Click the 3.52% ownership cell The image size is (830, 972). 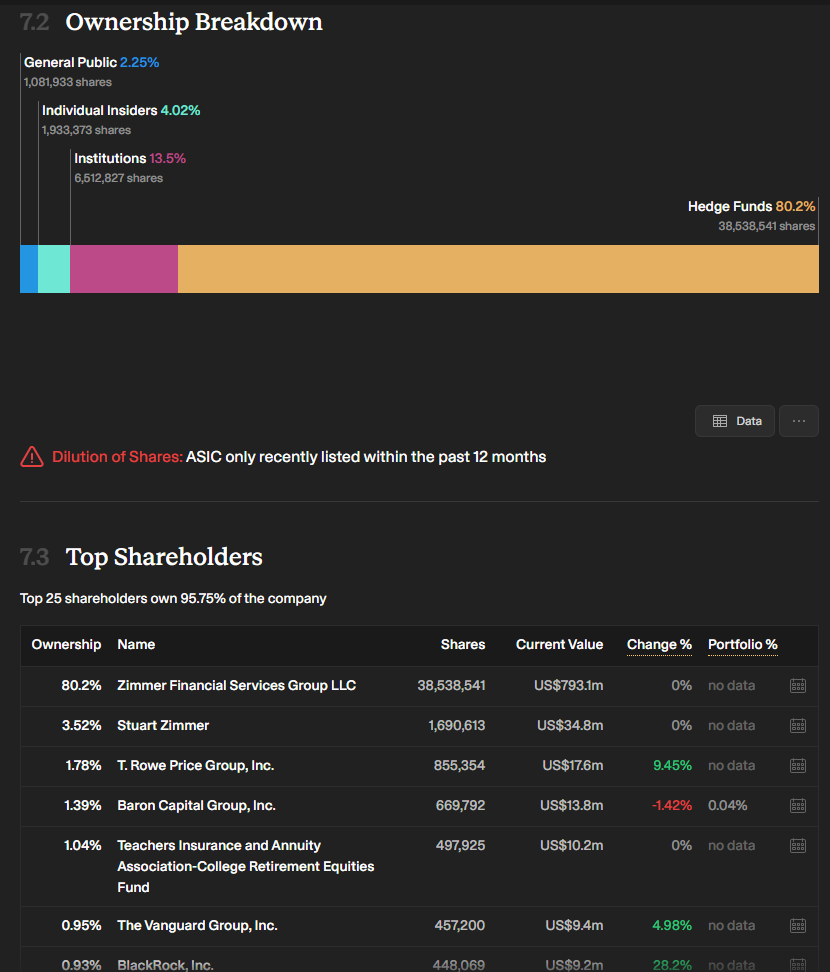point(81,725)
